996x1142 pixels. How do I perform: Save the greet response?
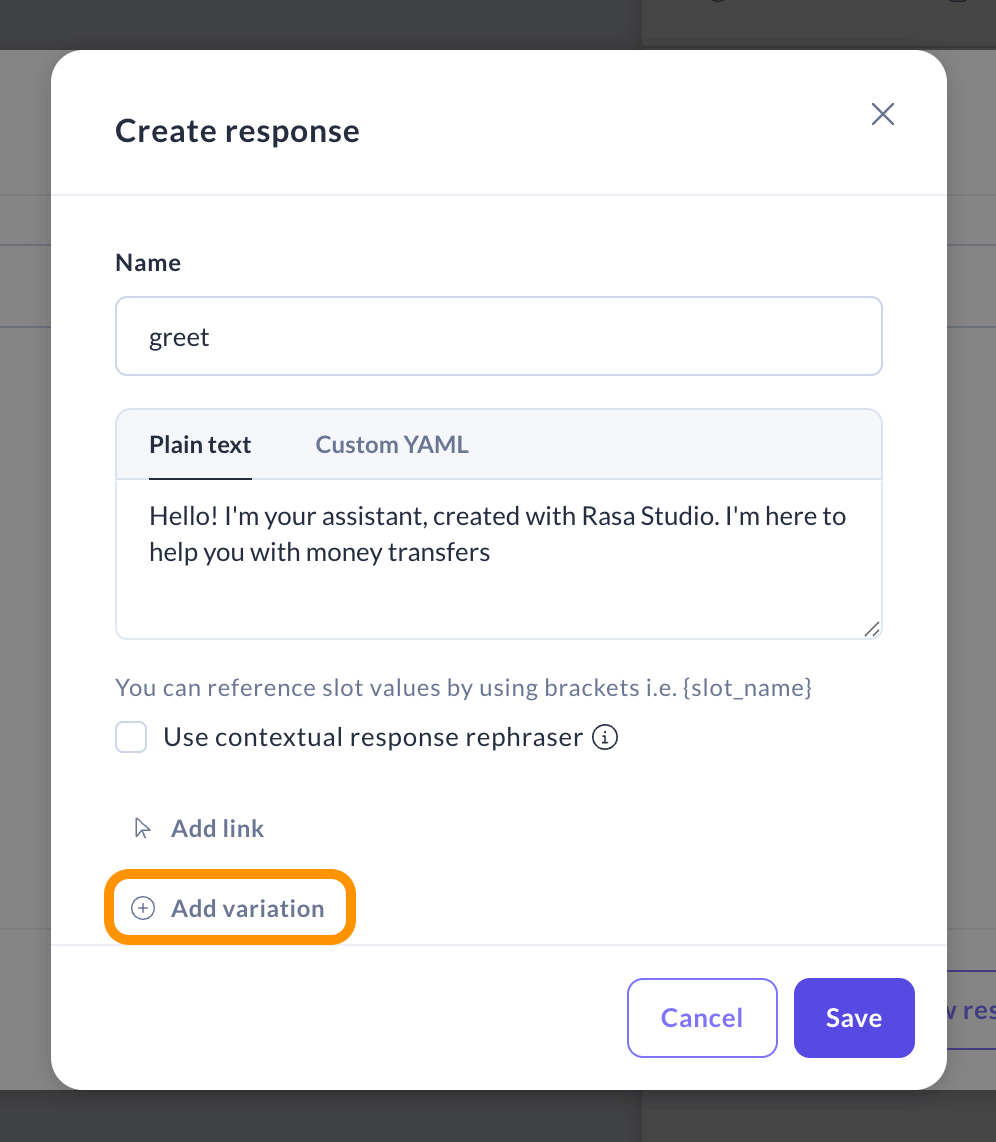click(854, 1018)
